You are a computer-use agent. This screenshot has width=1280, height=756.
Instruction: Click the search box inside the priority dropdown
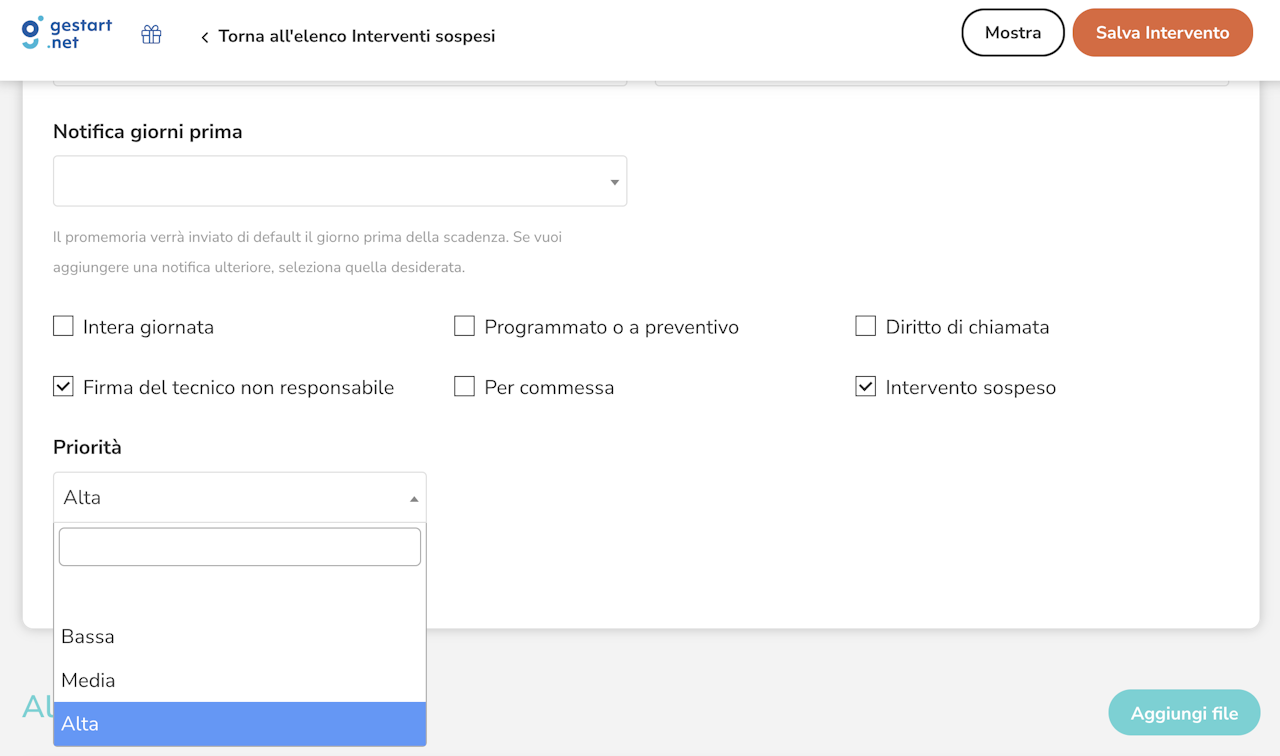tap(240, 546)
